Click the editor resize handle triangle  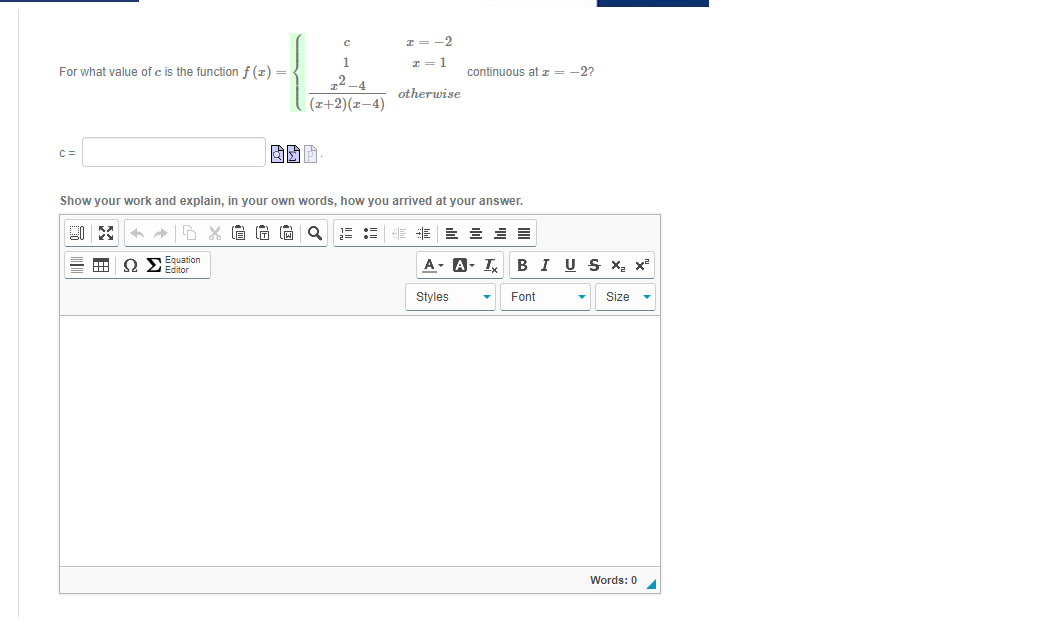pos(652,584)
